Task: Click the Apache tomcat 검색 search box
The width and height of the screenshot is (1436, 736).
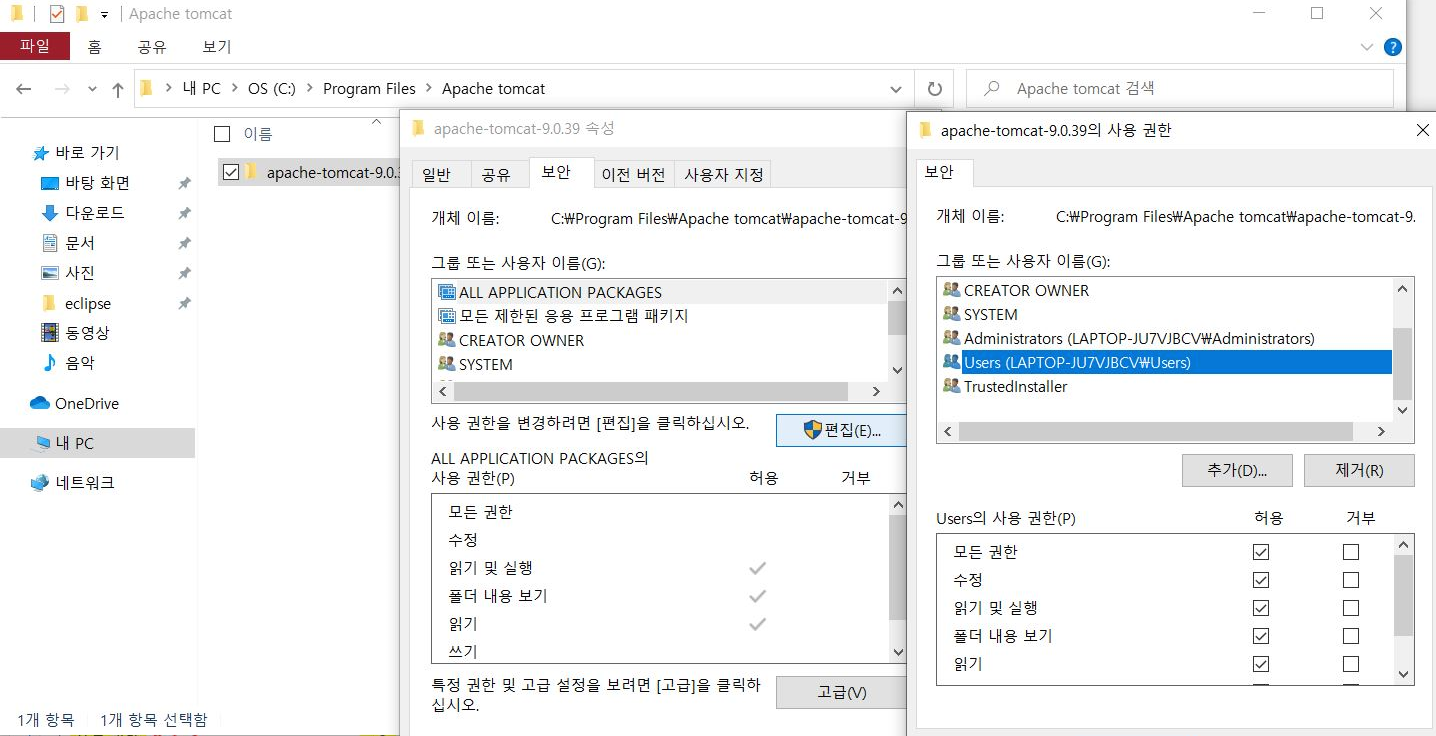Action: point(1180,89)
